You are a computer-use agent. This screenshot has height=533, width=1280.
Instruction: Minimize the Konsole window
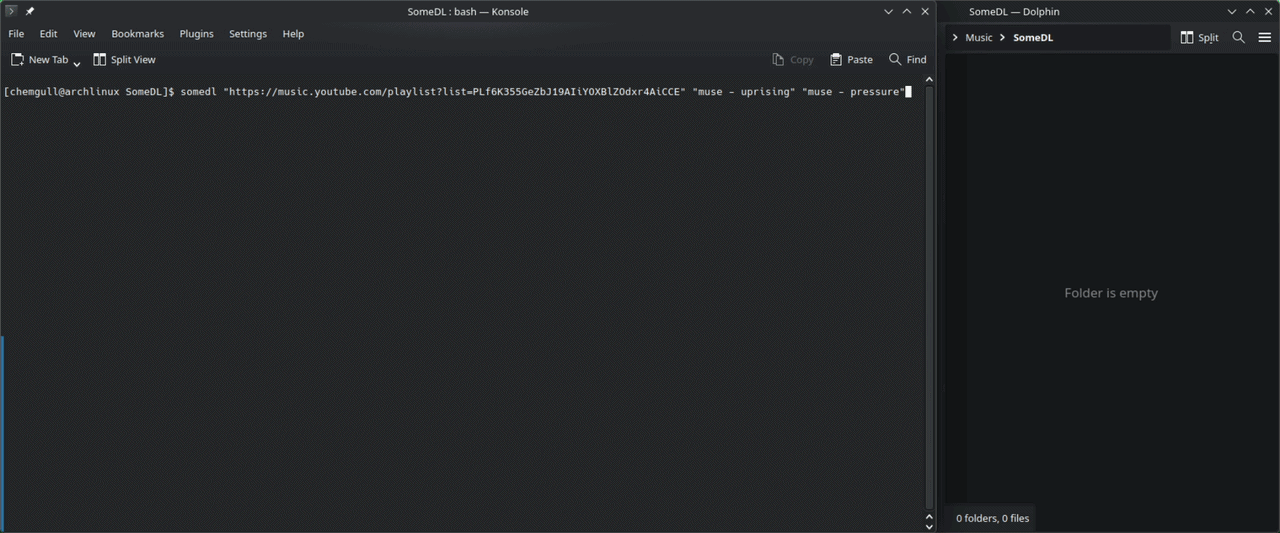click(x=888, y=11)
